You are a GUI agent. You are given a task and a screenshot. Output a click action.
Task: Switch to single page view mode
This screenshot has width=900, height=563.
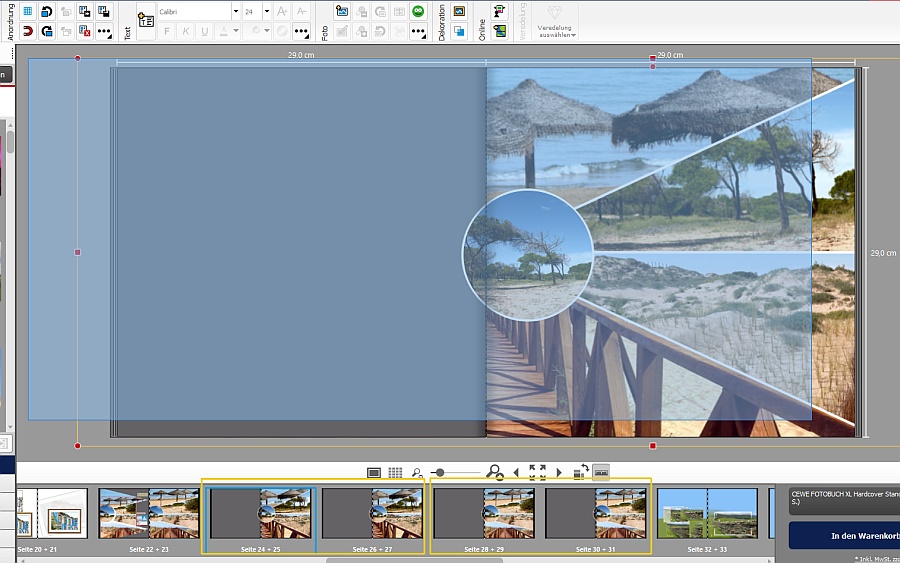[374, 472]
